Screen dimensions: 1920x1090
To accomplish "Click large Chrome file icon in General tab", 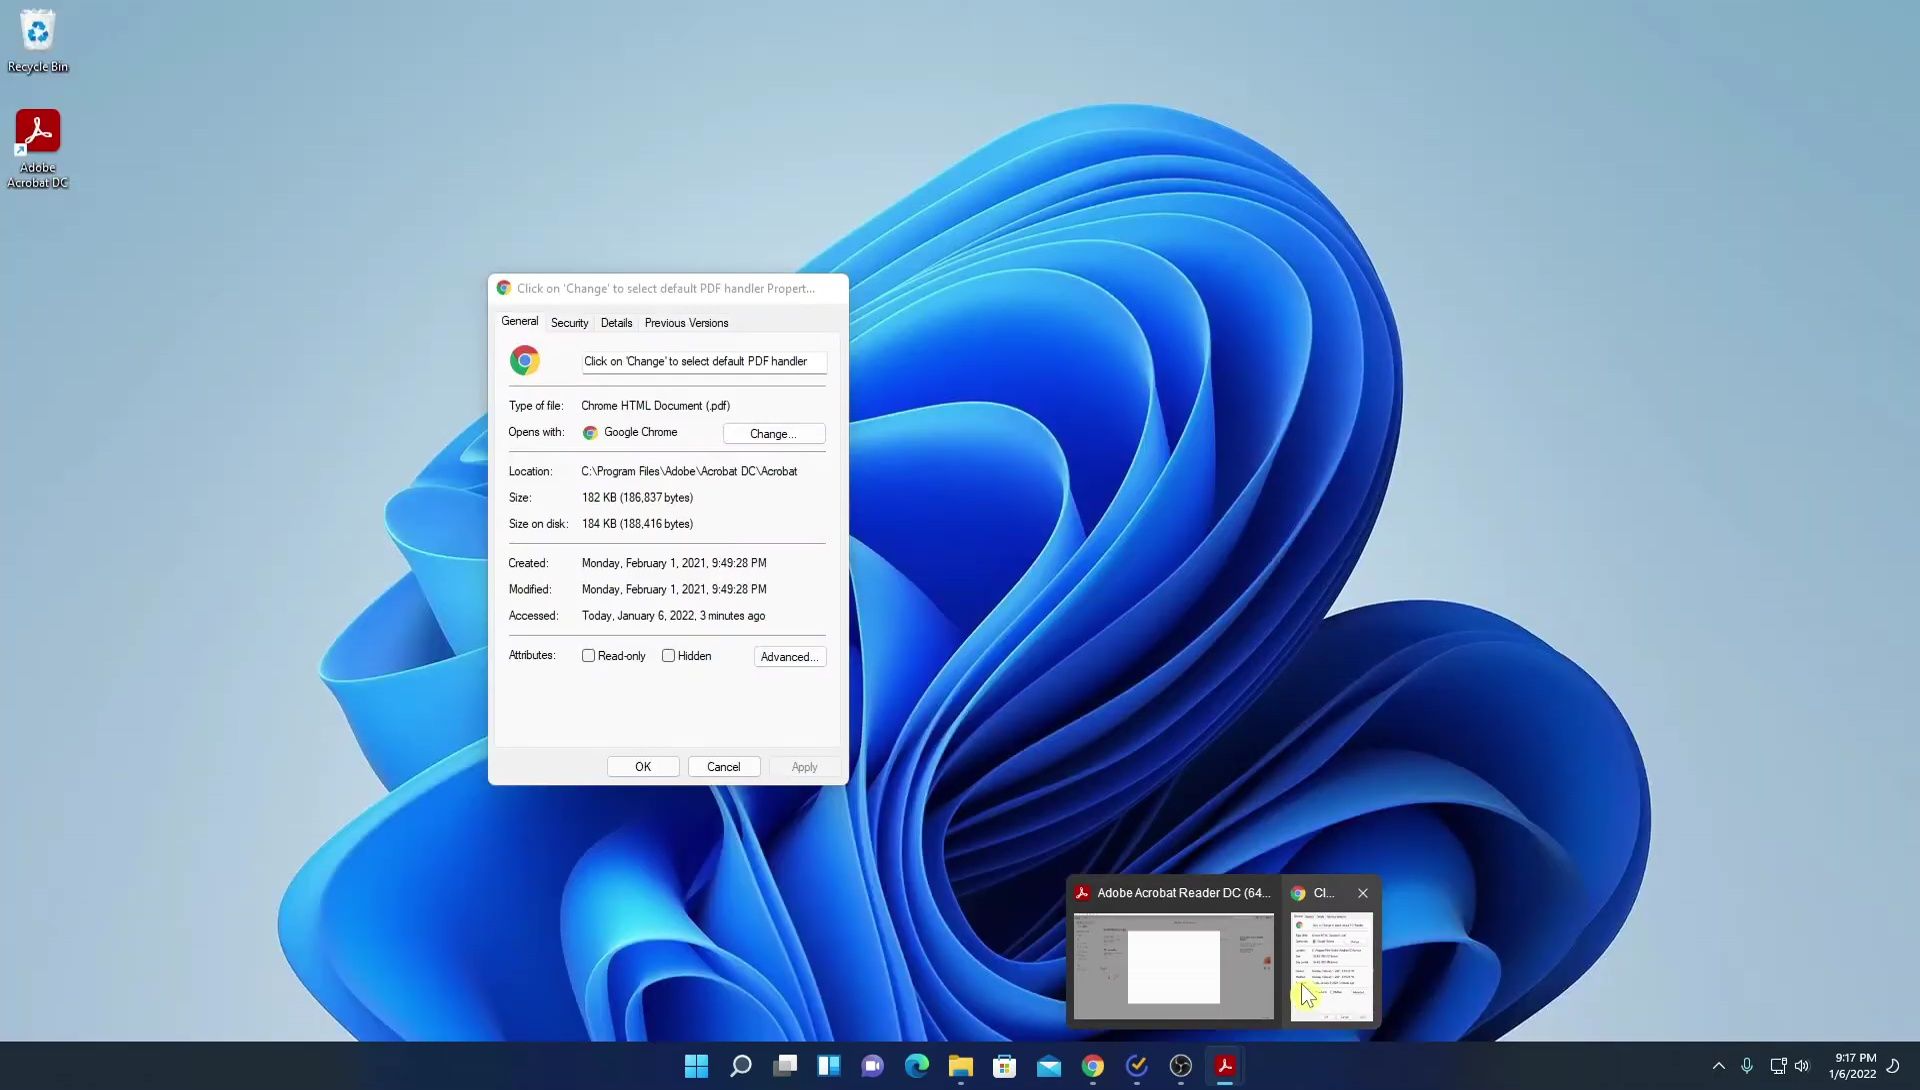I will 525,360.
